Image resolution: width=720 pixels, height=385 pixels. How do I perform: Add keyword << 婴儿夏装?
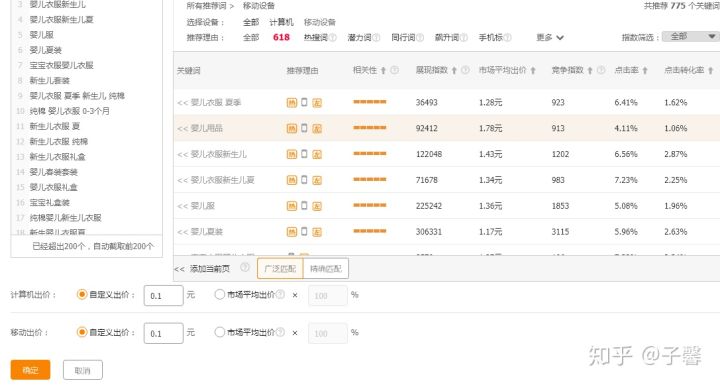200,232
